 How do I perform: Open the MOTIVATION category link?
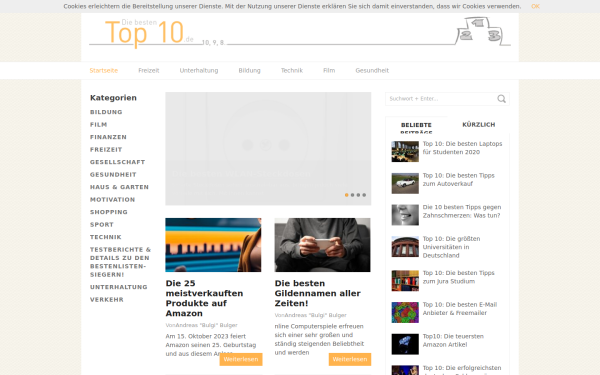click(x=112, y=200)
